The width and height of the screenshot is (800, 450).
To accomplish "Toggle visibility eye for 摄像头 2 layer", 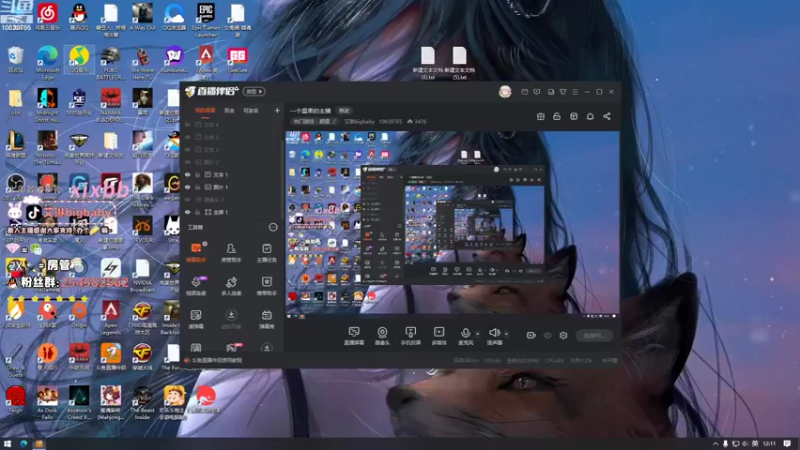I will click(x=188, y=199).
